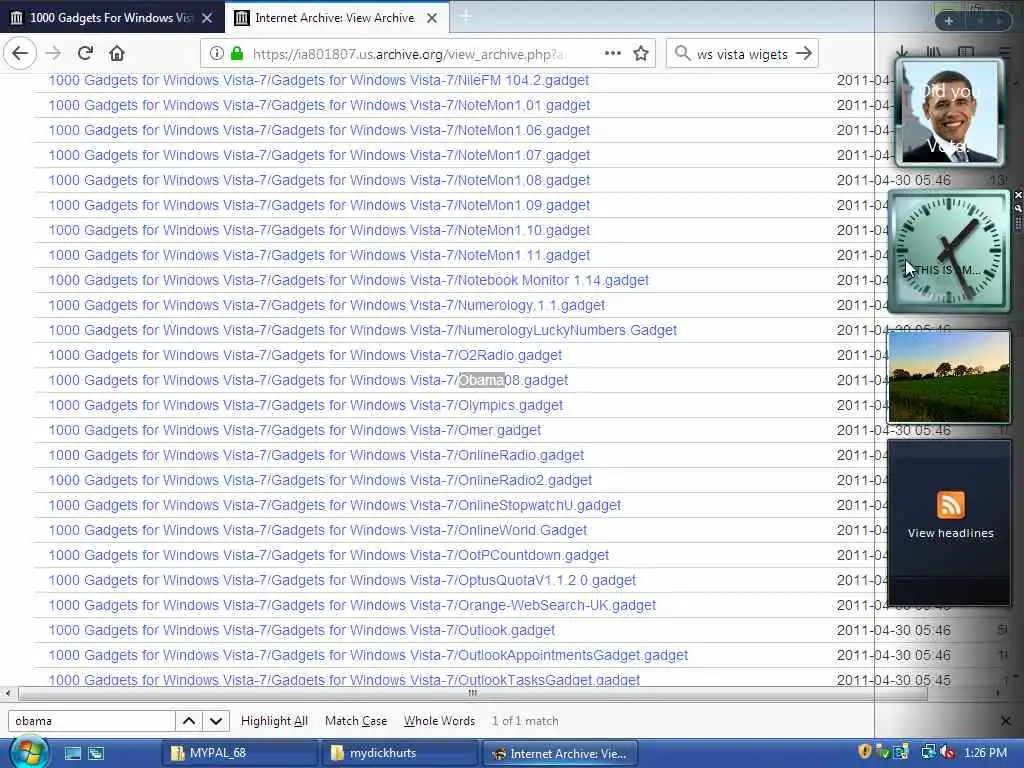Open the Outlook.gadget link

click(301, 630)
